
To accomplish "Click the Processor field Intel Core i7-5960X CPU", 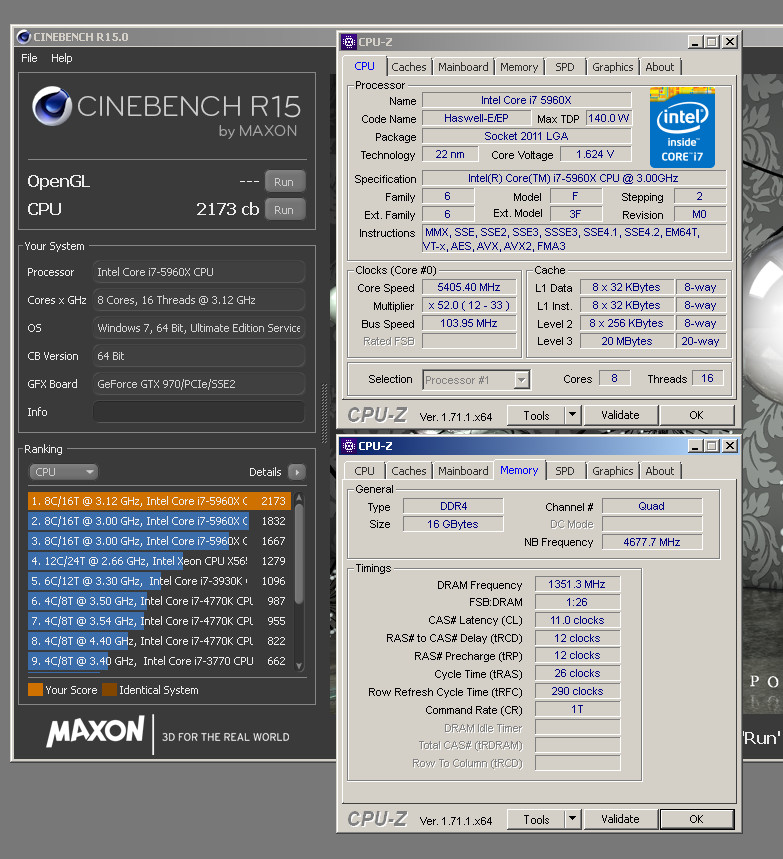I will 198,272.
